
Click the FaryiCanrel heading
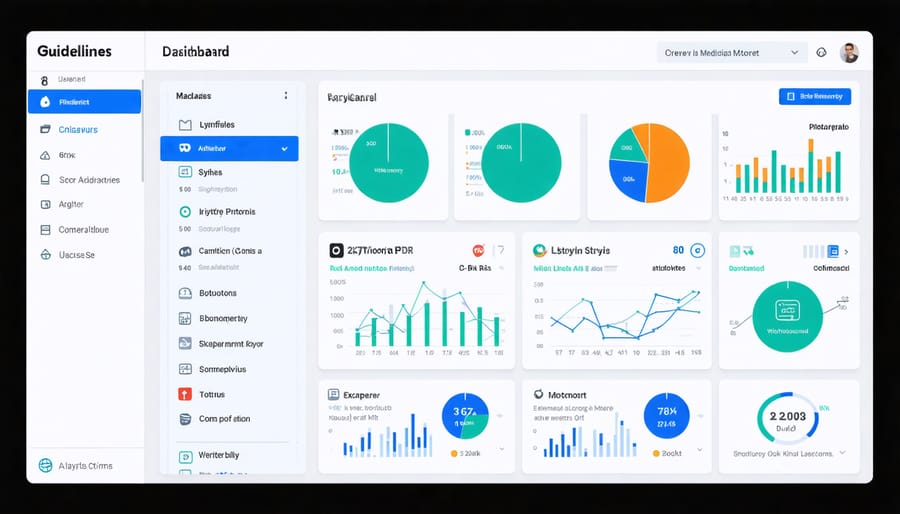[x=352, y=98]
